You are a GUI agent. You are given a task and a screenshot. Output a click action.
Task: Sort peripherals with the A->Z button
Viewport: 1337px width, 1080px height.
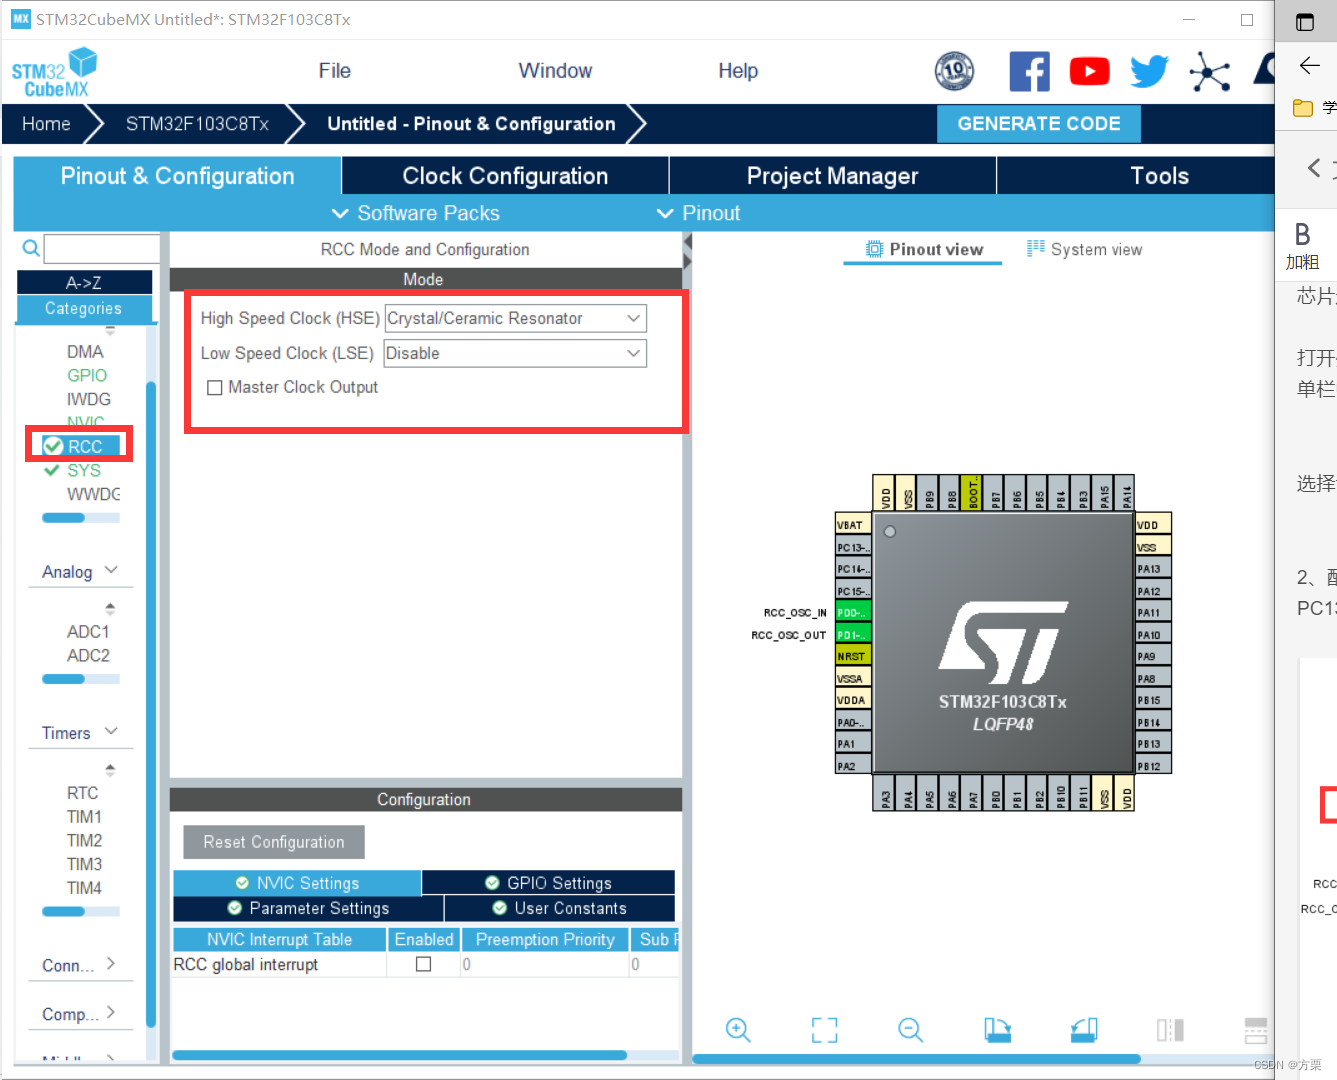pos(84,283)
